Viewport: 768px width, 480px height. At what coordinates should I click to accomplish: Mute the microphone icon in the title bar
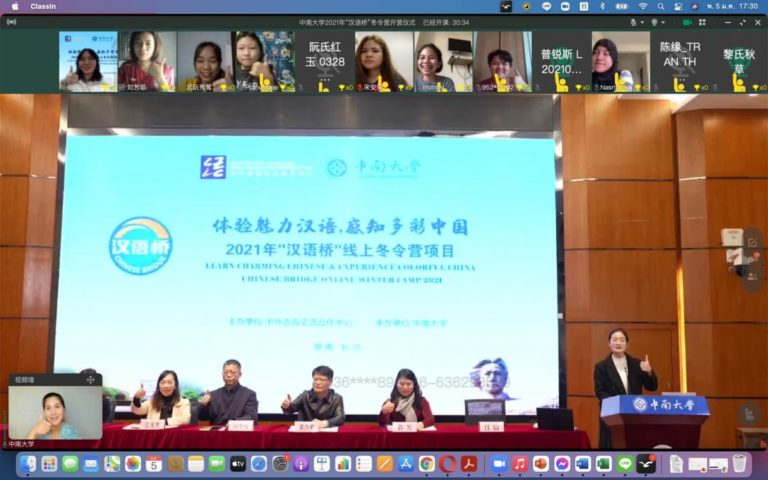(634, 23)
